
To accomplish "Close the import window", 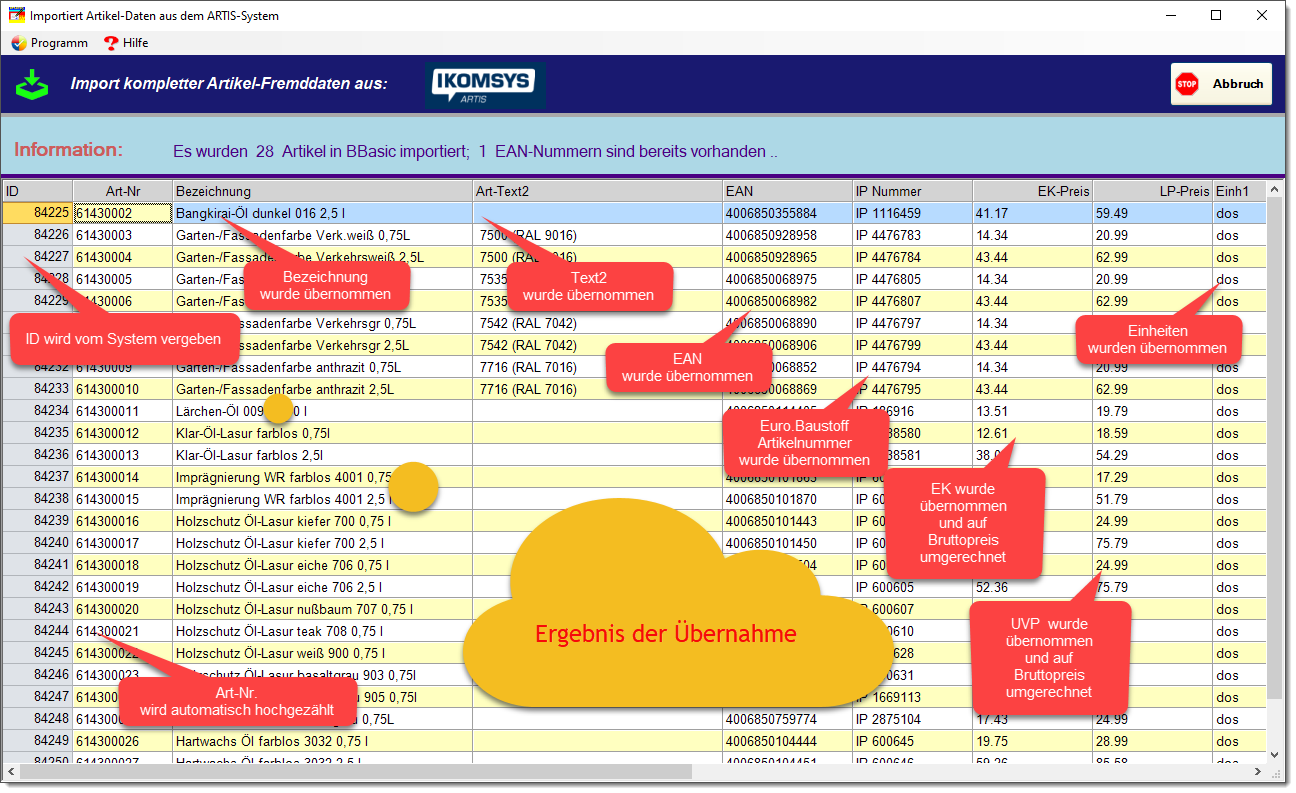I will click(1262, 15).
